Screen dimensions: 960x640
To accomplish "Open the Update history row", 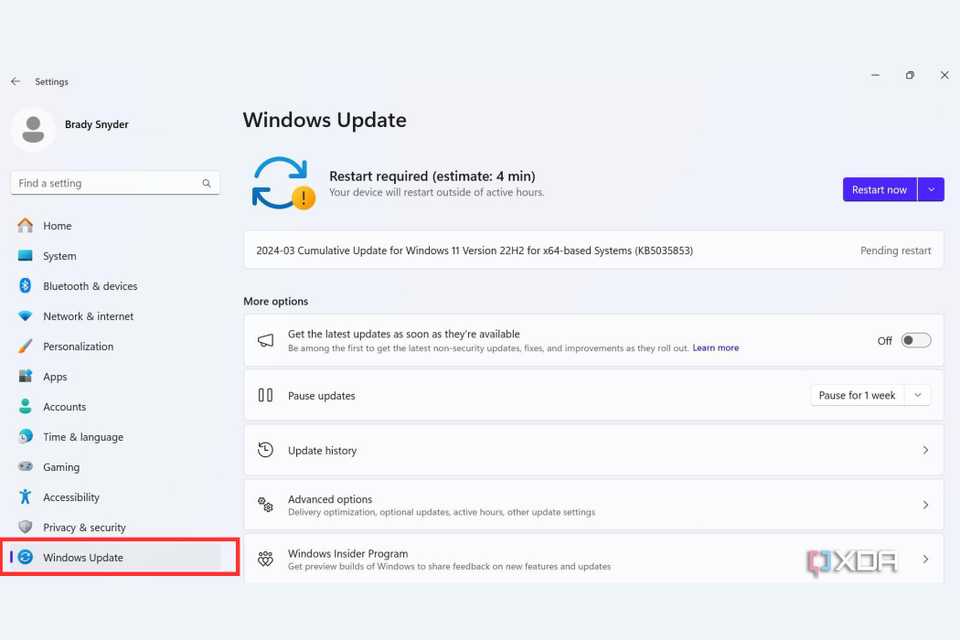I will [x=593, y=450].
